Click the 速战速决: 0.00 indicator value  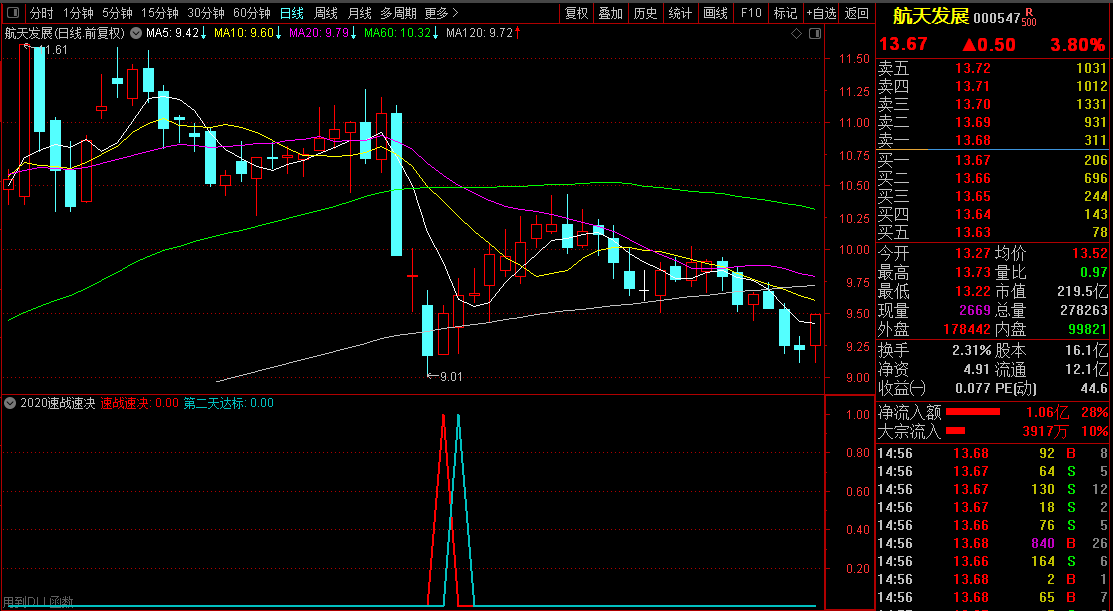pyautogui.click(x=139, y=403)
